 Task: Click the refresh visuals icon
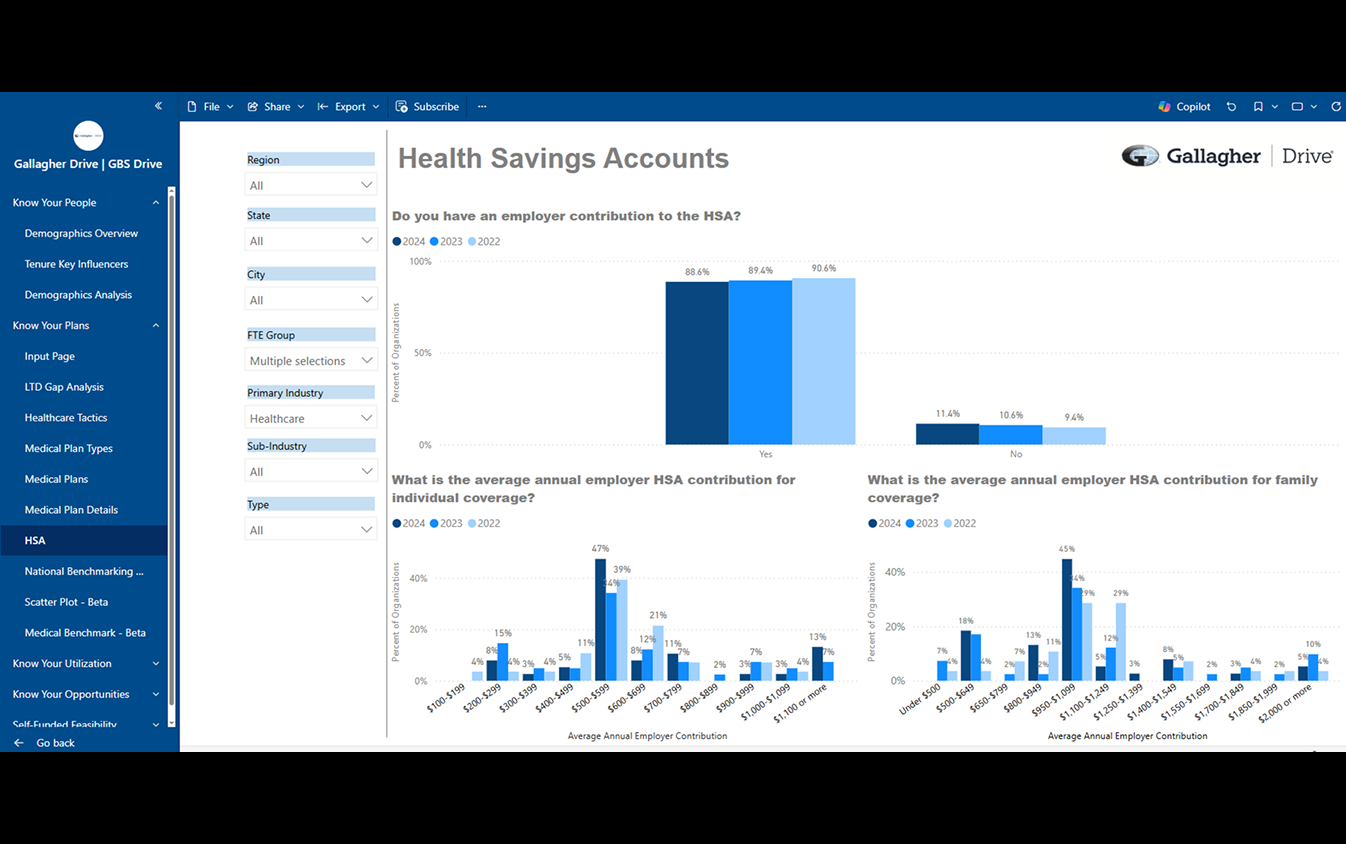pyautogui.click(x=1336, y=107)
